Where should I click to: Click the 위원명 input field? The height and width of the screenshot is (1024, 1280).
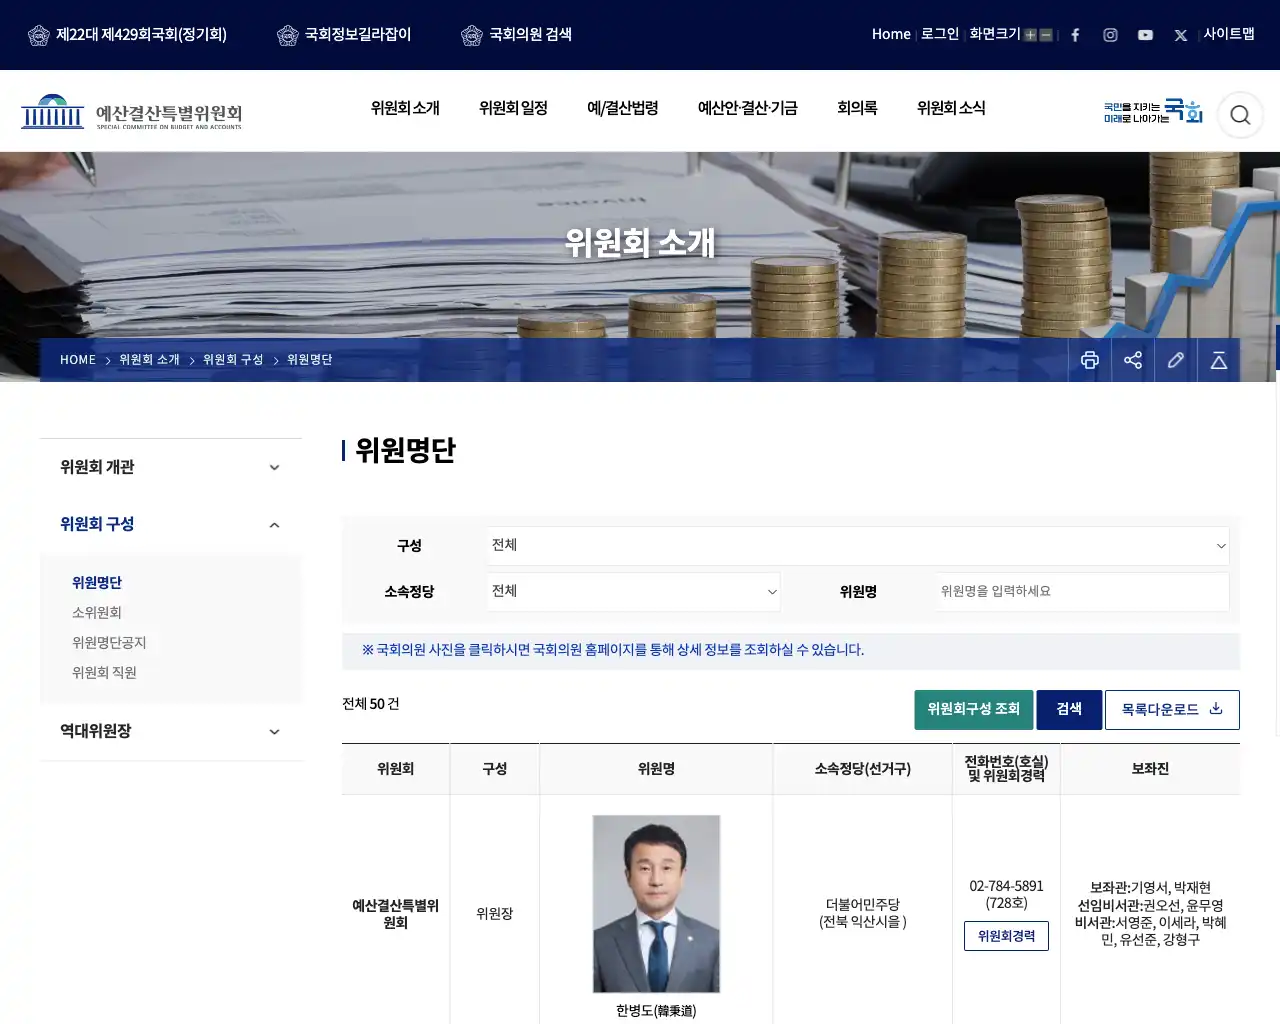[x=1083, y=592]
